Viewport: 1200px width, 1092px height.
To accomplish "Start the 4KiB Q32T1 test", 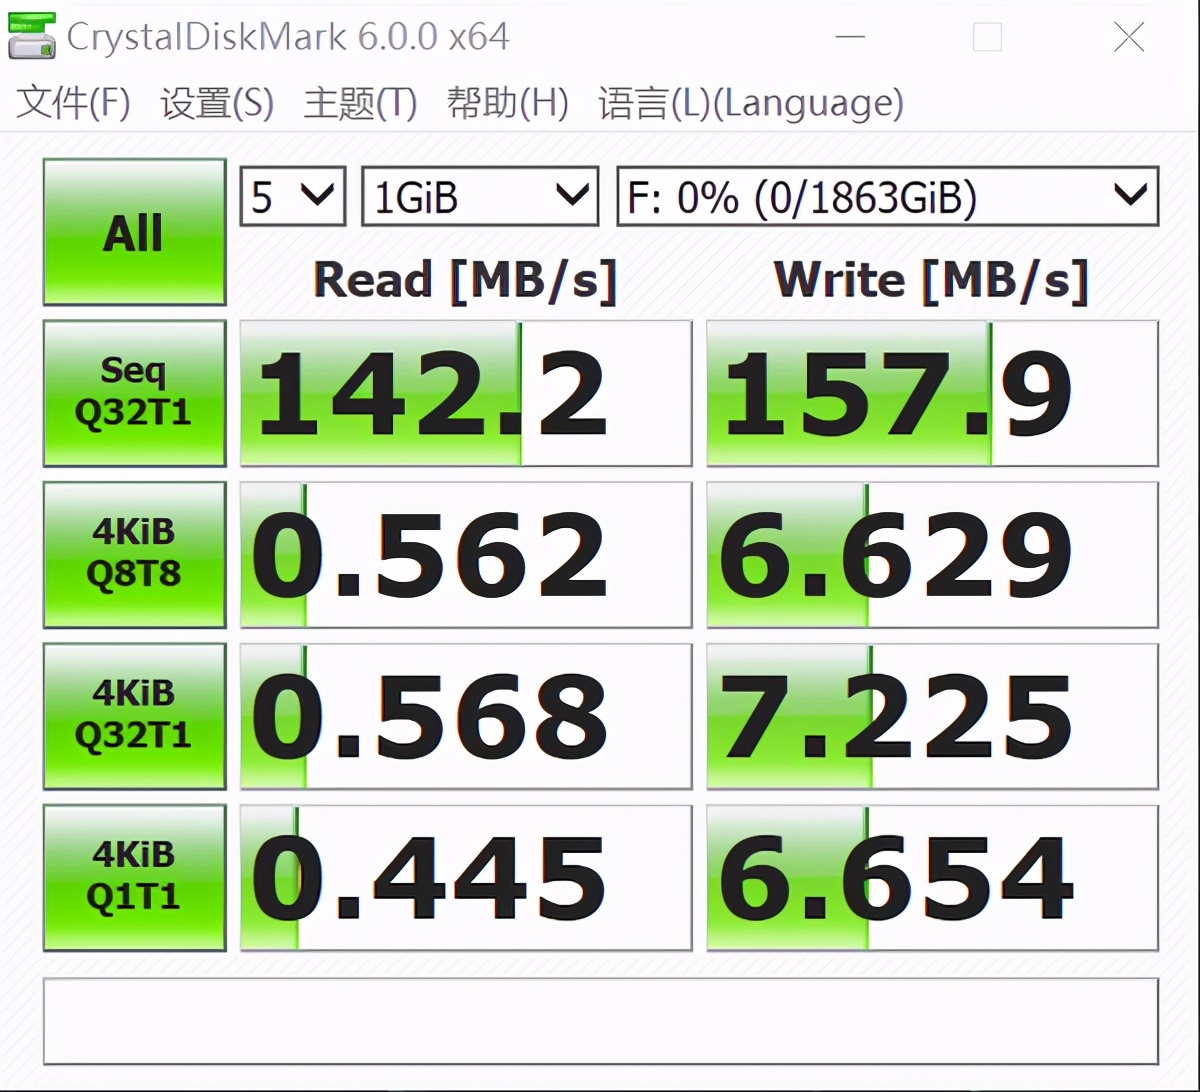I will (x=134, y=715).
